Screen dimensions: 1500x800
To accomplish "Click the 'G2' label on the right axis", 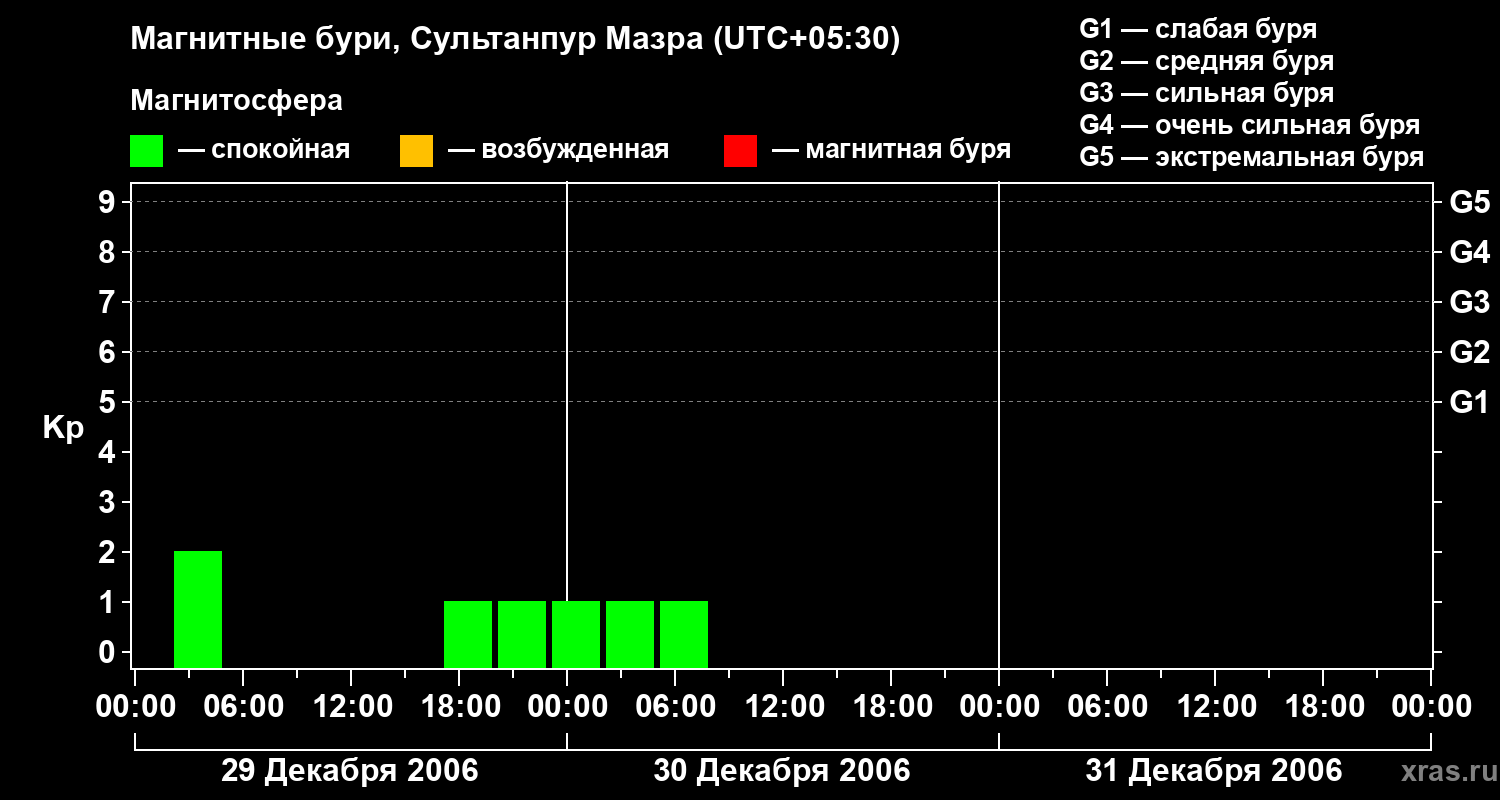I will pyautogui.click(x=1470, y=352).
